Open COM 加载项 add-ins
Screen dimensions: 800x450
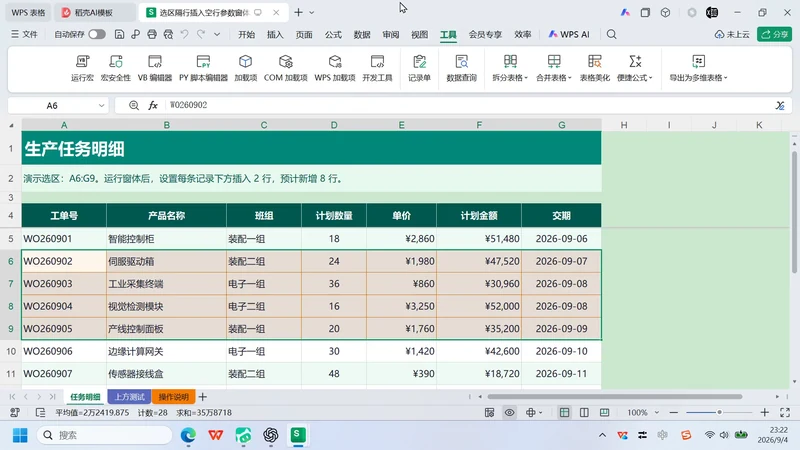click(285, 68)
